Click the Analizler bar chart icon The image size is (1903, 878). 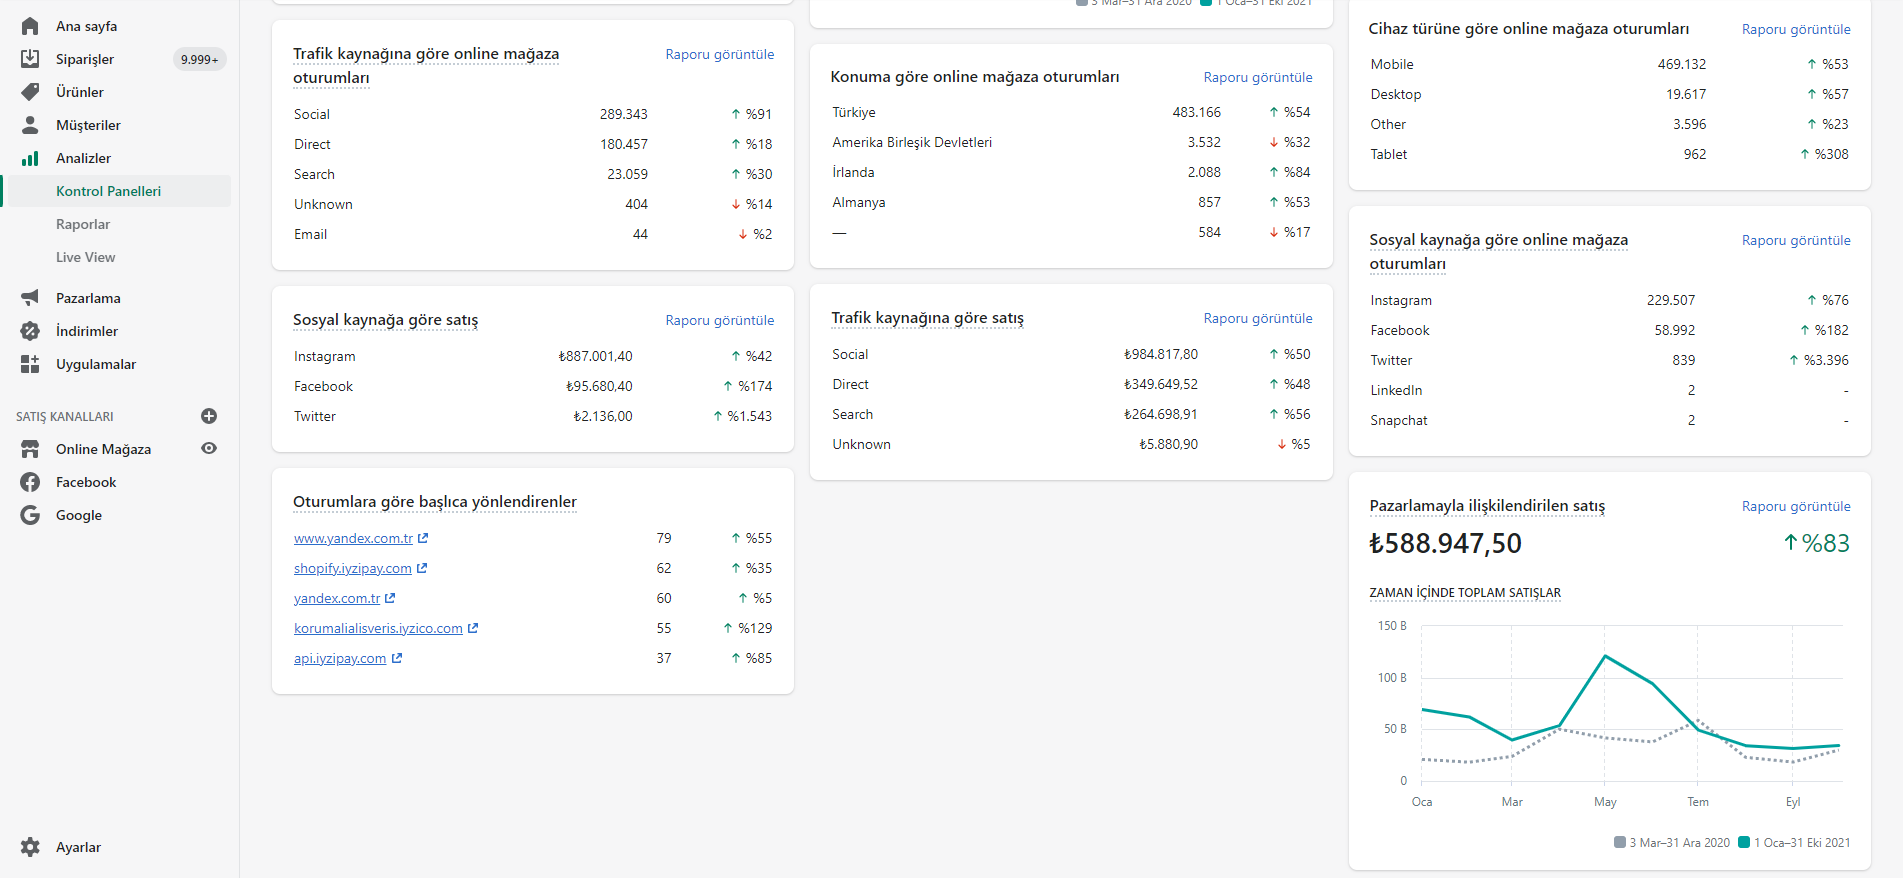[30, 158]
